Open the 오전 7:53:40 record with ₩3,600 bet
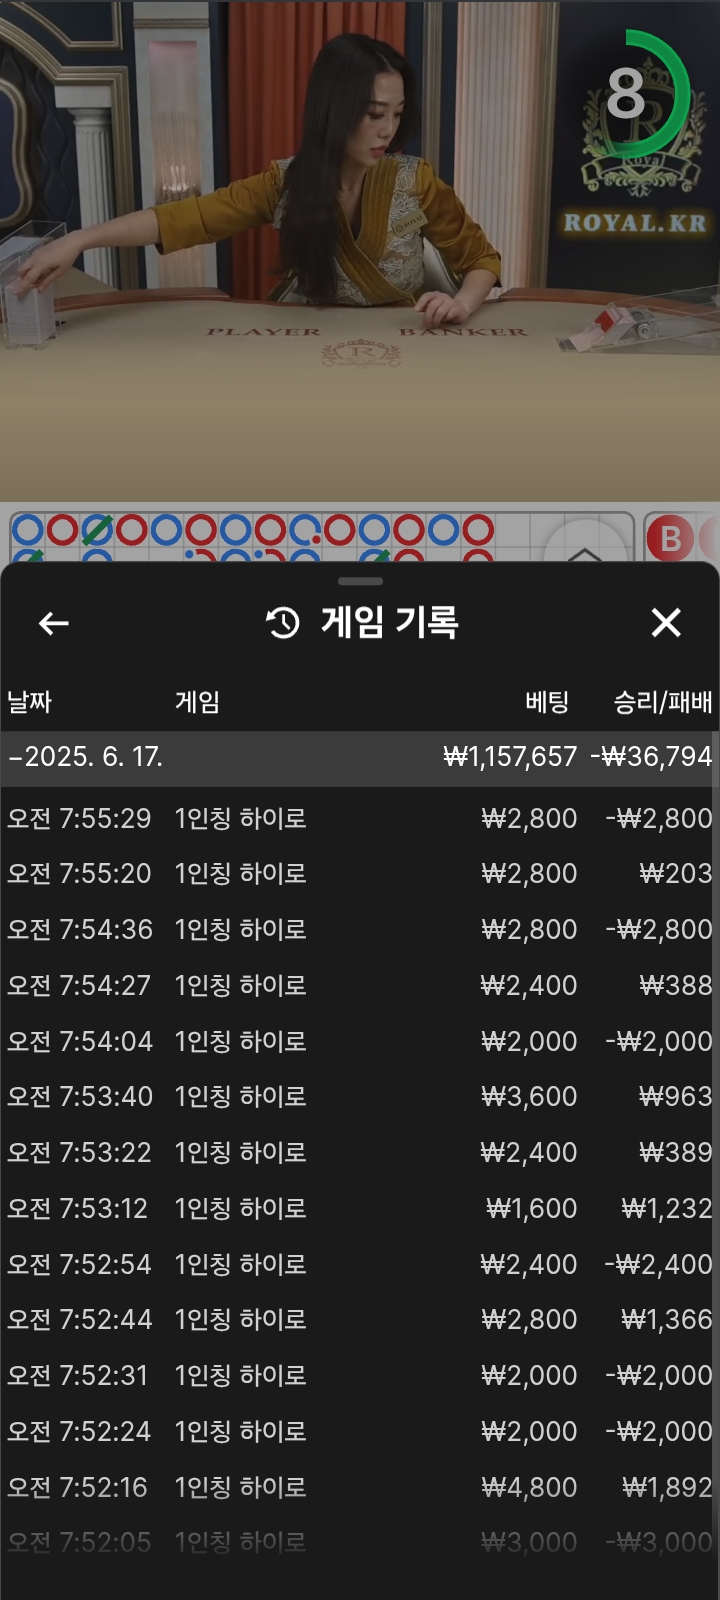The image size is (720, 1600). click(x=360, y=1097)
